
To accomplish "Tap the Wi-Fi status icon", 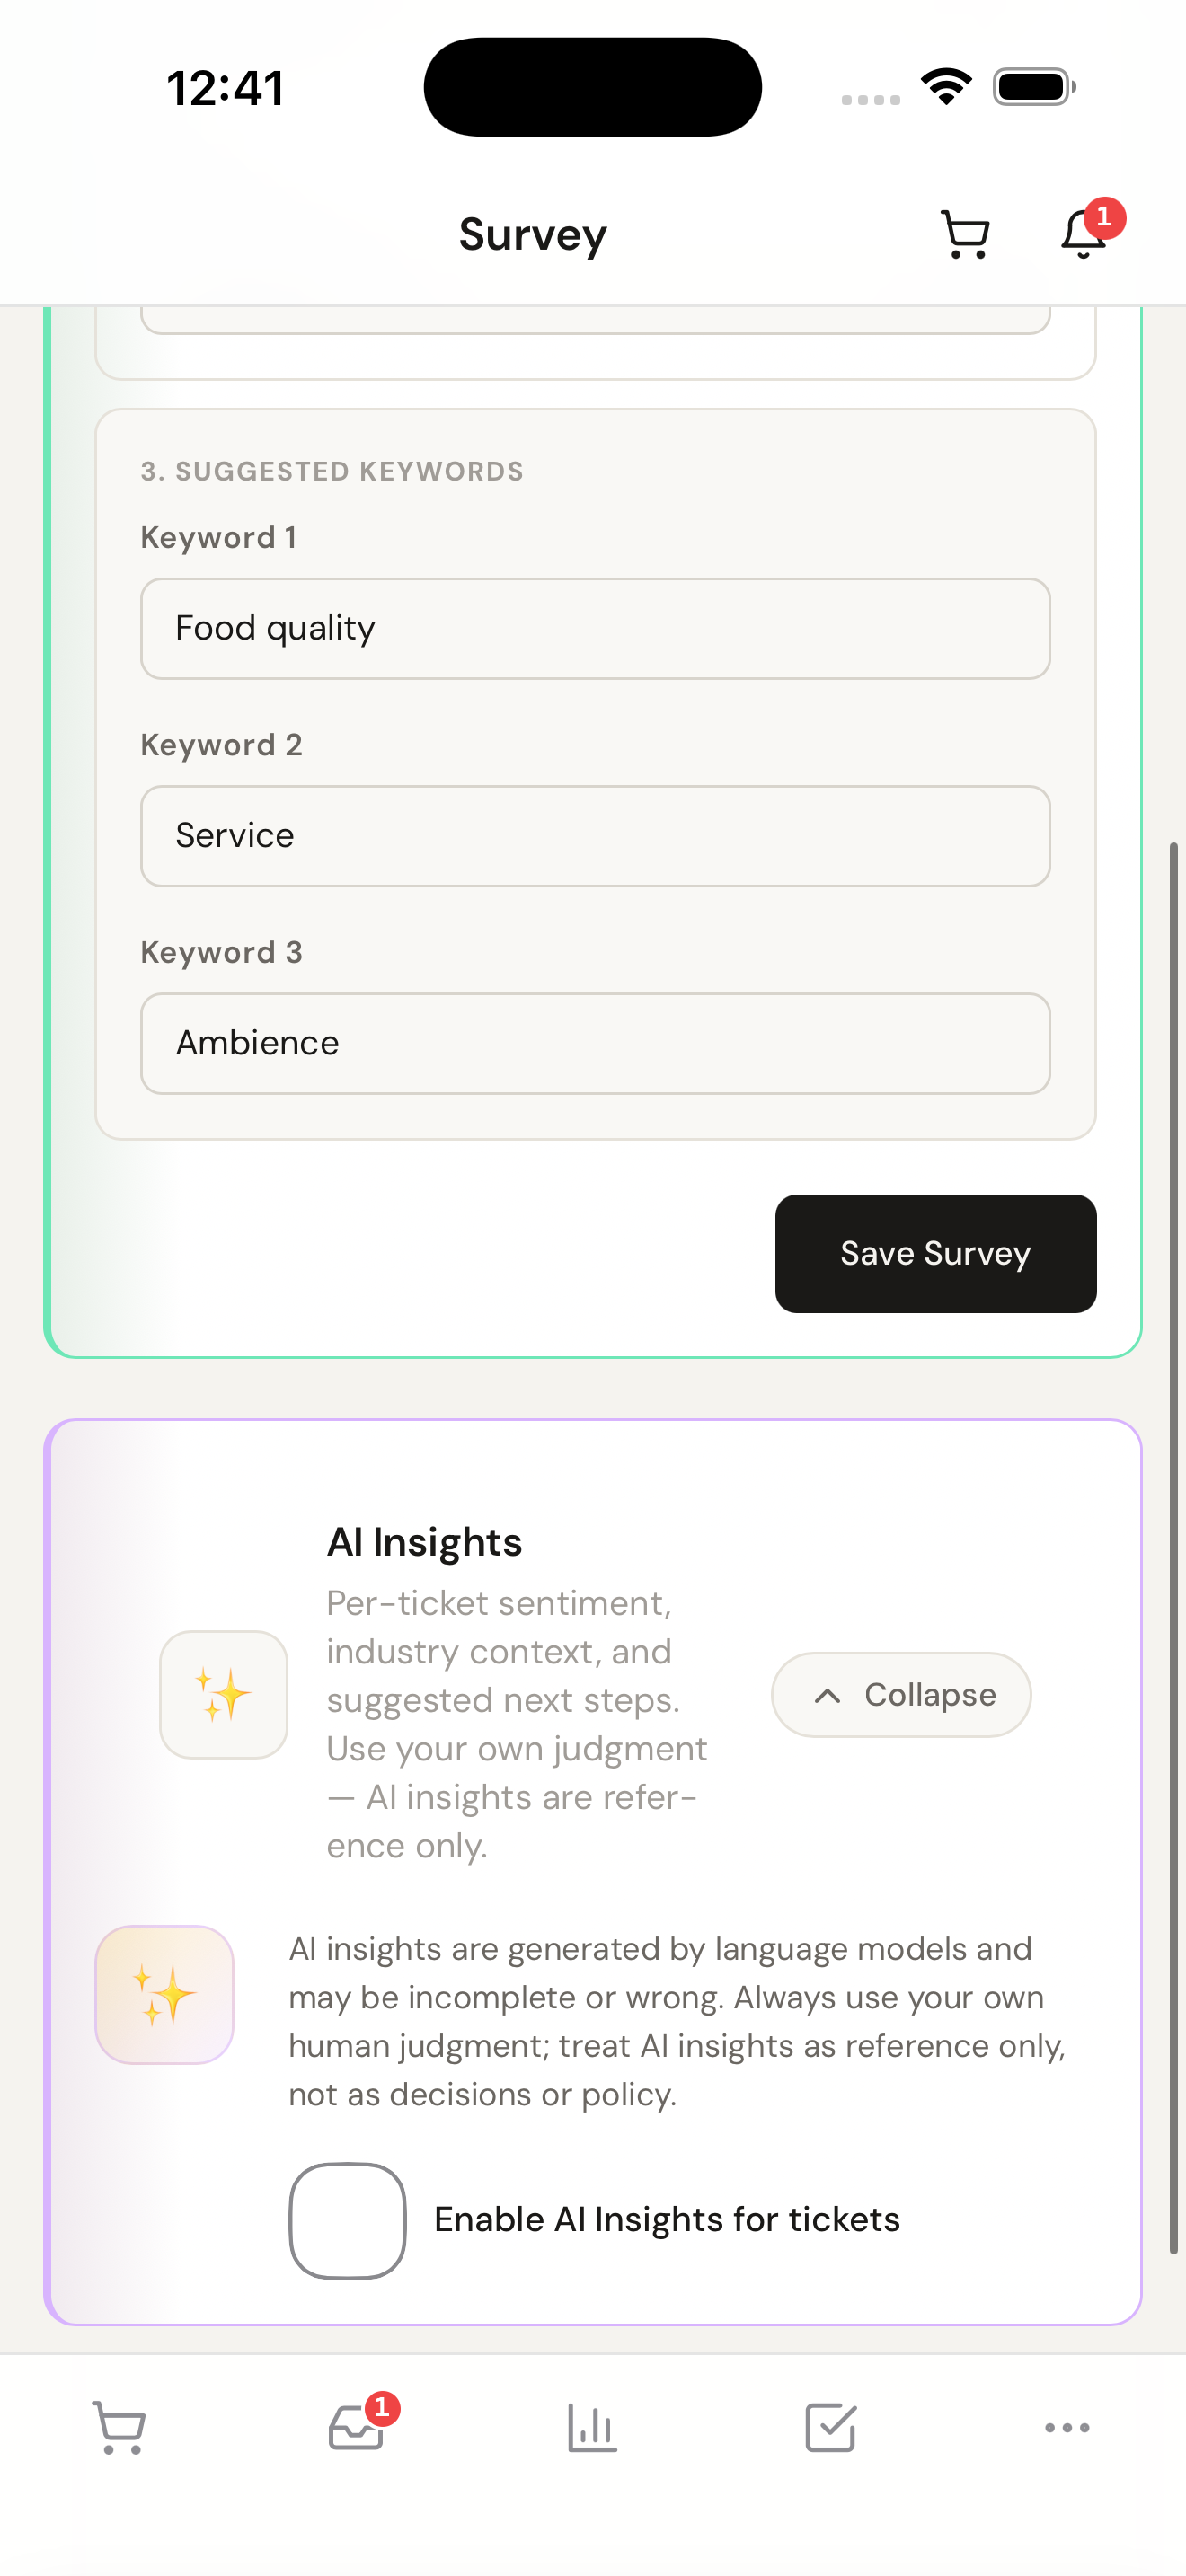I will (x=946, y=87).
